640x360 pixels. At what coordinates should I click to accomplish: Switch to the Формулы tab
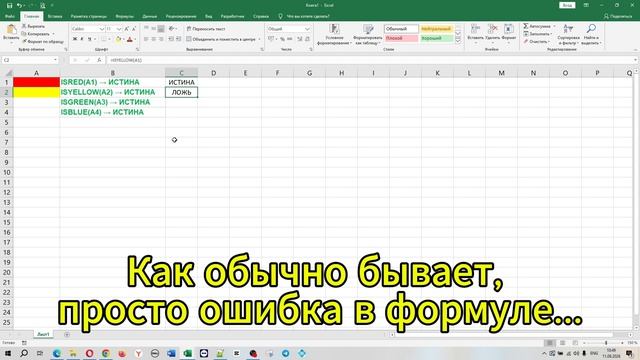coord(124,16)
